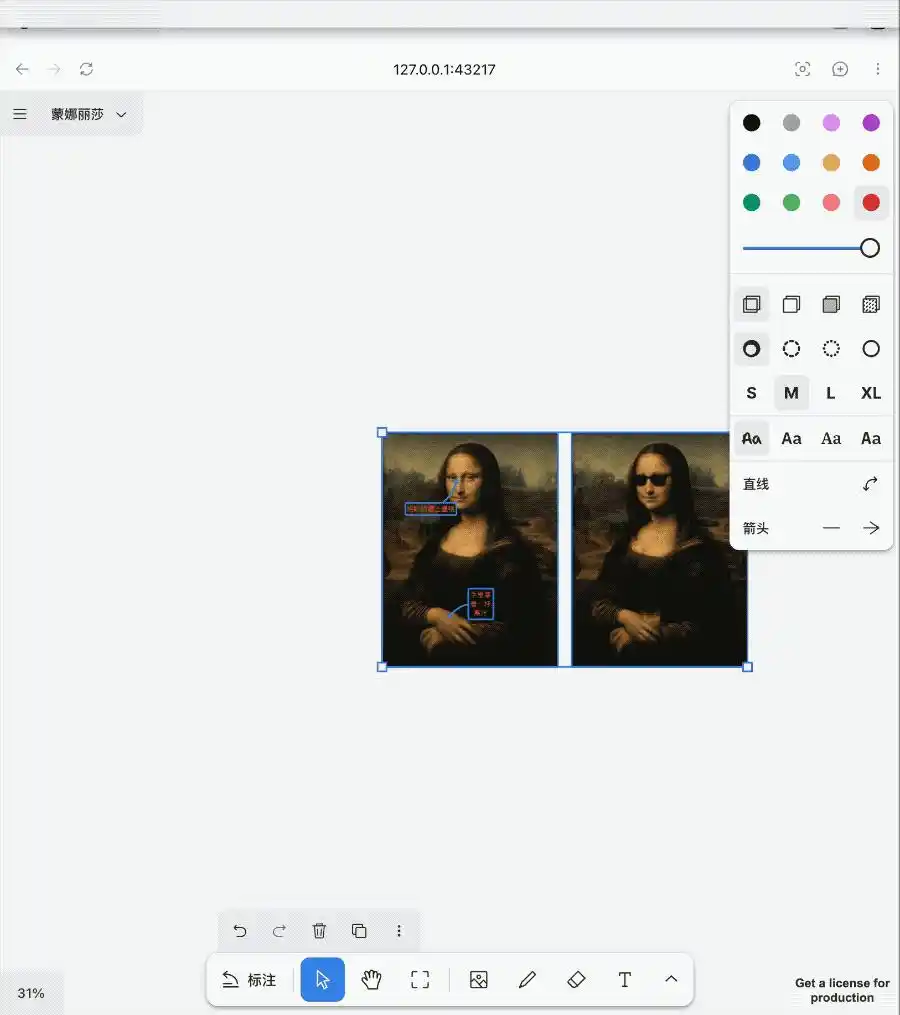Choose the monospace font option
Image resolution: width=900 pixels, height=1015 pixels.
coord(871,439)
